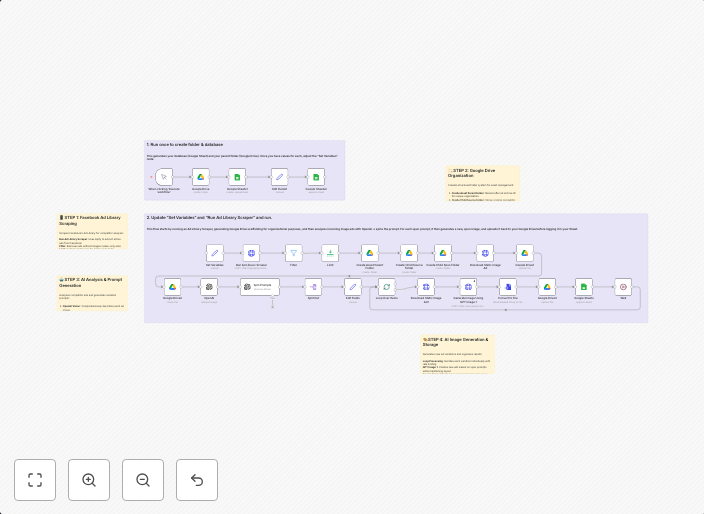The width and height of the screenshot is (704, 514).
Task: Select the STEP 1 Facebook Ad Library Scraping note
Action: (x=92, y=231)
